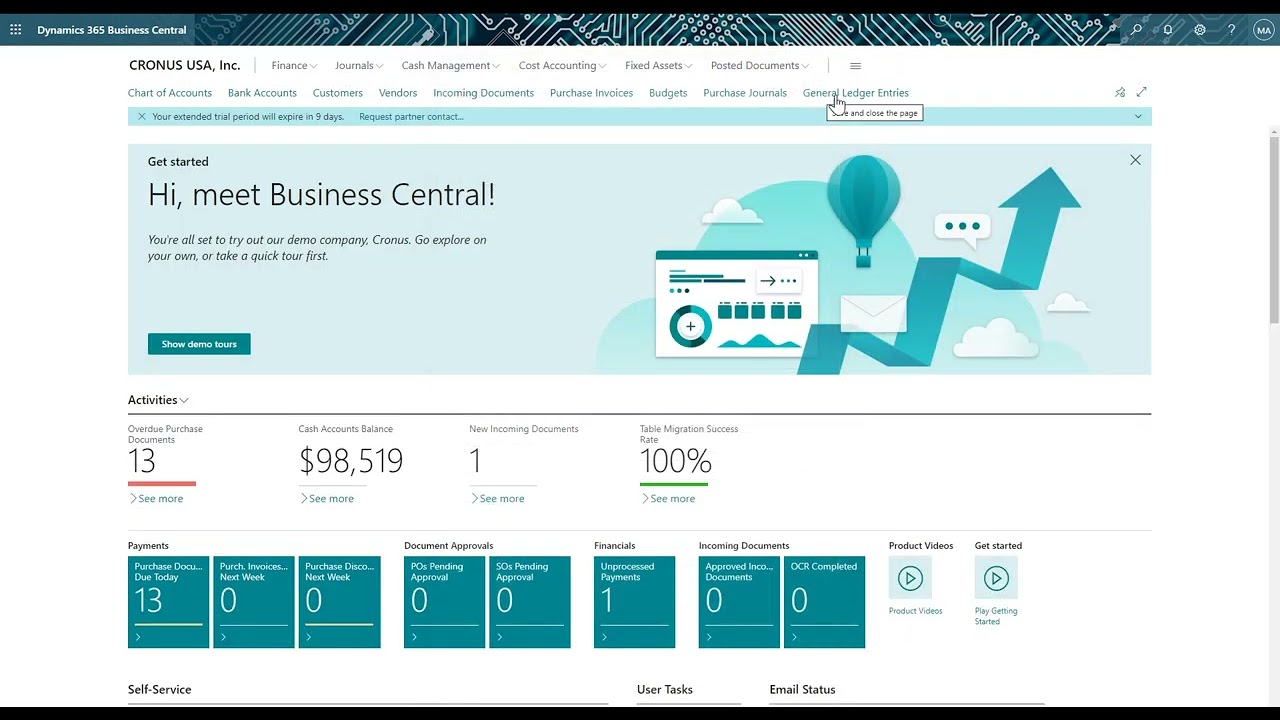This screenshot has width=1280, height=720.
Task: Open arrow on OCR Completed tile
Action: click(x=794, y=637)
